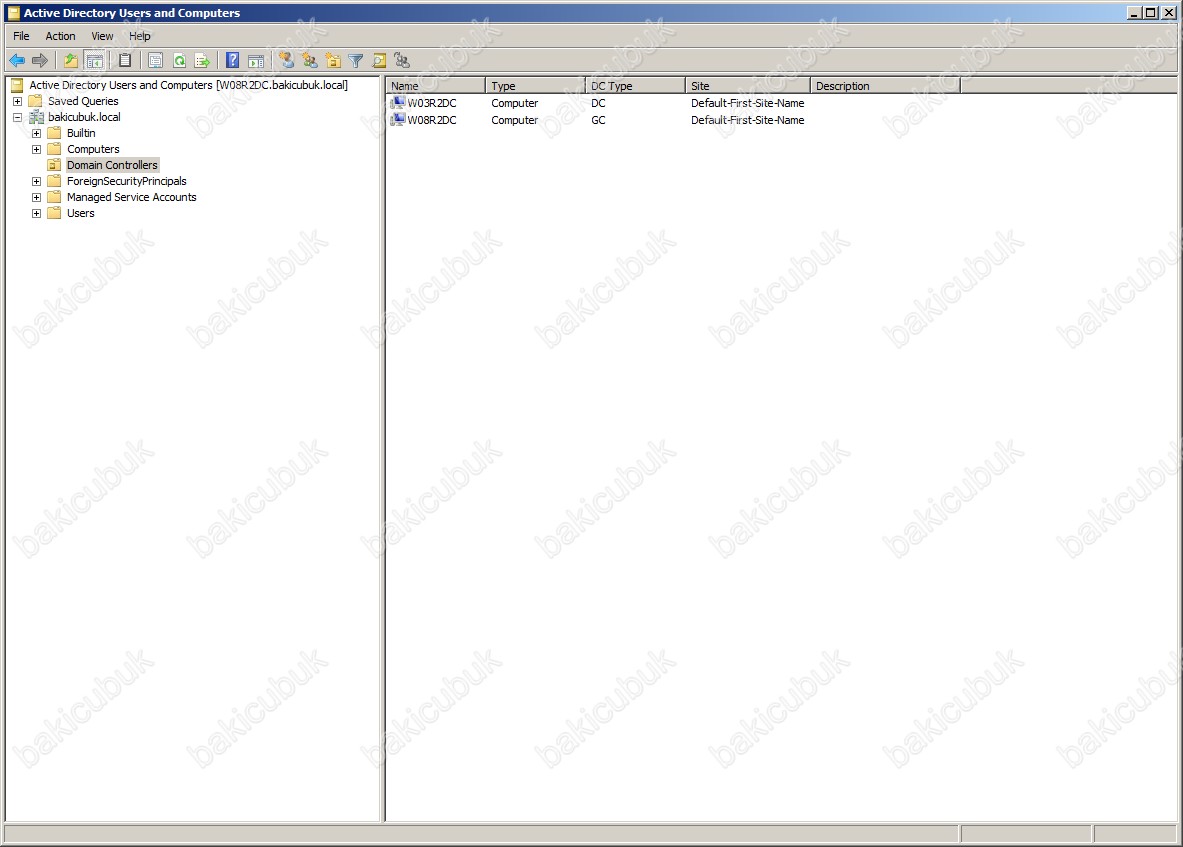Select the W08R2DC name entry
1183x847 pixels.
(x=432, y=119)
